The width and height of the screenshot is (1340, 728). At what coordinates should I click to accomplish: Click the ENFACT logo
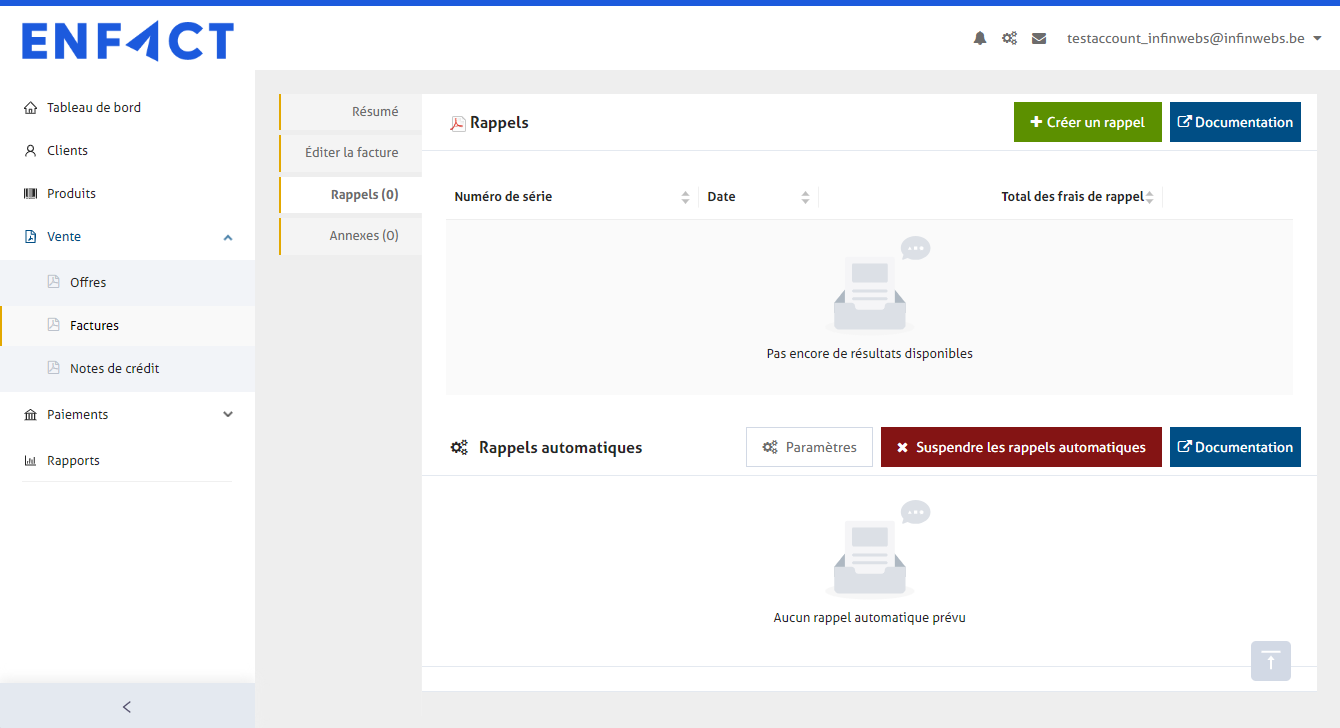[x=128, y=42]
